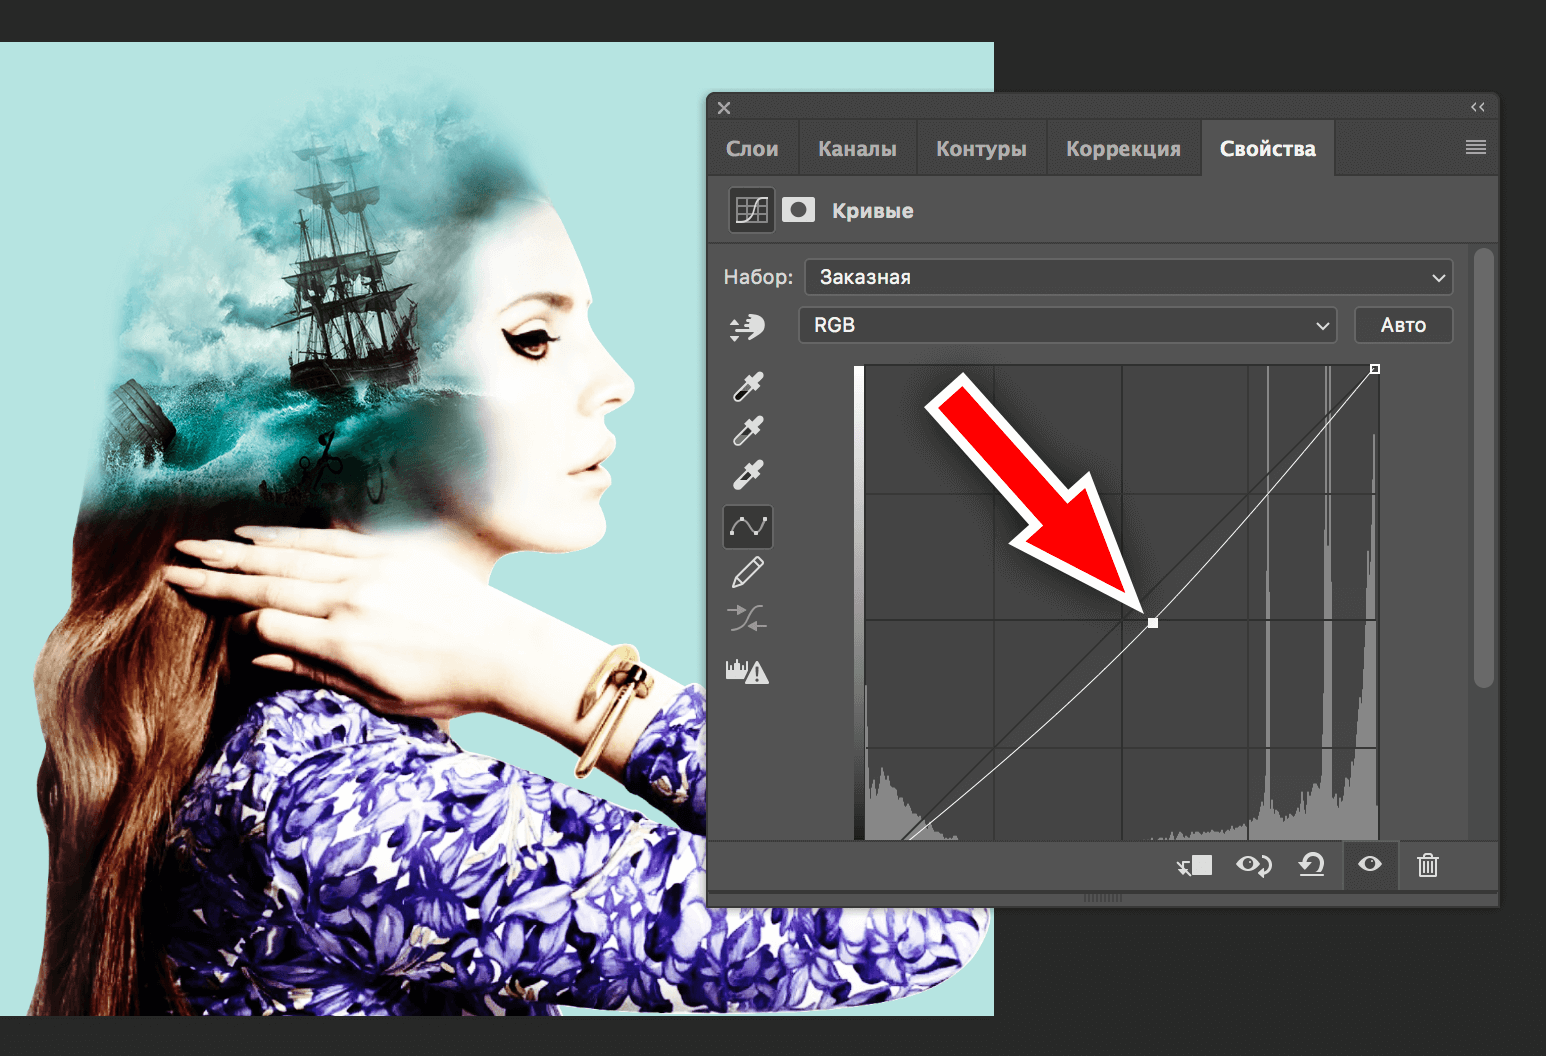This screenshot has height=1056, width=1546.
Task: Click the midpoint control point on curve
Action: (1153, 623)
